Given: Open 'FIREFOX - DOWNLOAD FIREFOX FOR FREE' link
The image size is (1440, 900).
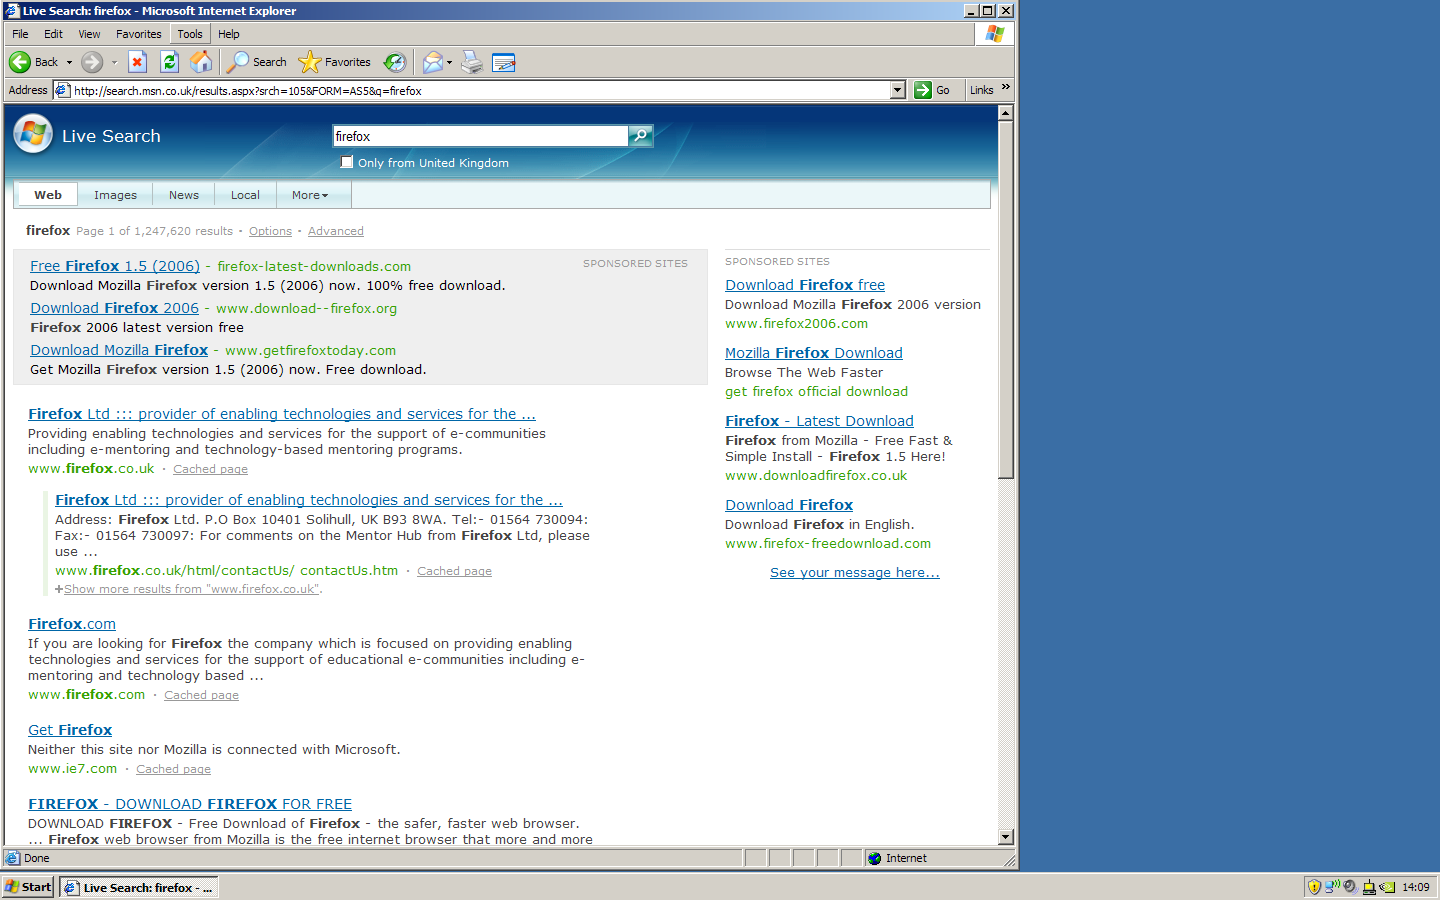Looking at the screenshot, I should [x=190, y=804].
